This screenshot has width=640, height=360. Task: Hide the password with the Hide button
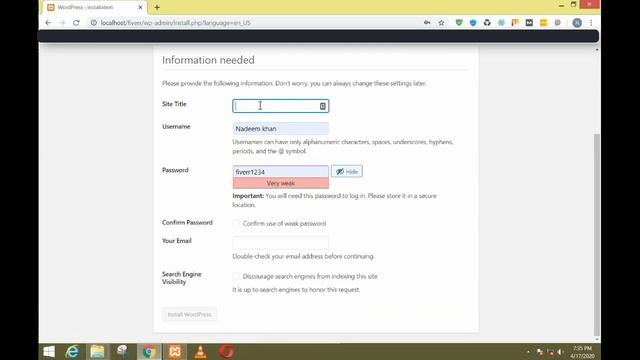coord(347,171)
